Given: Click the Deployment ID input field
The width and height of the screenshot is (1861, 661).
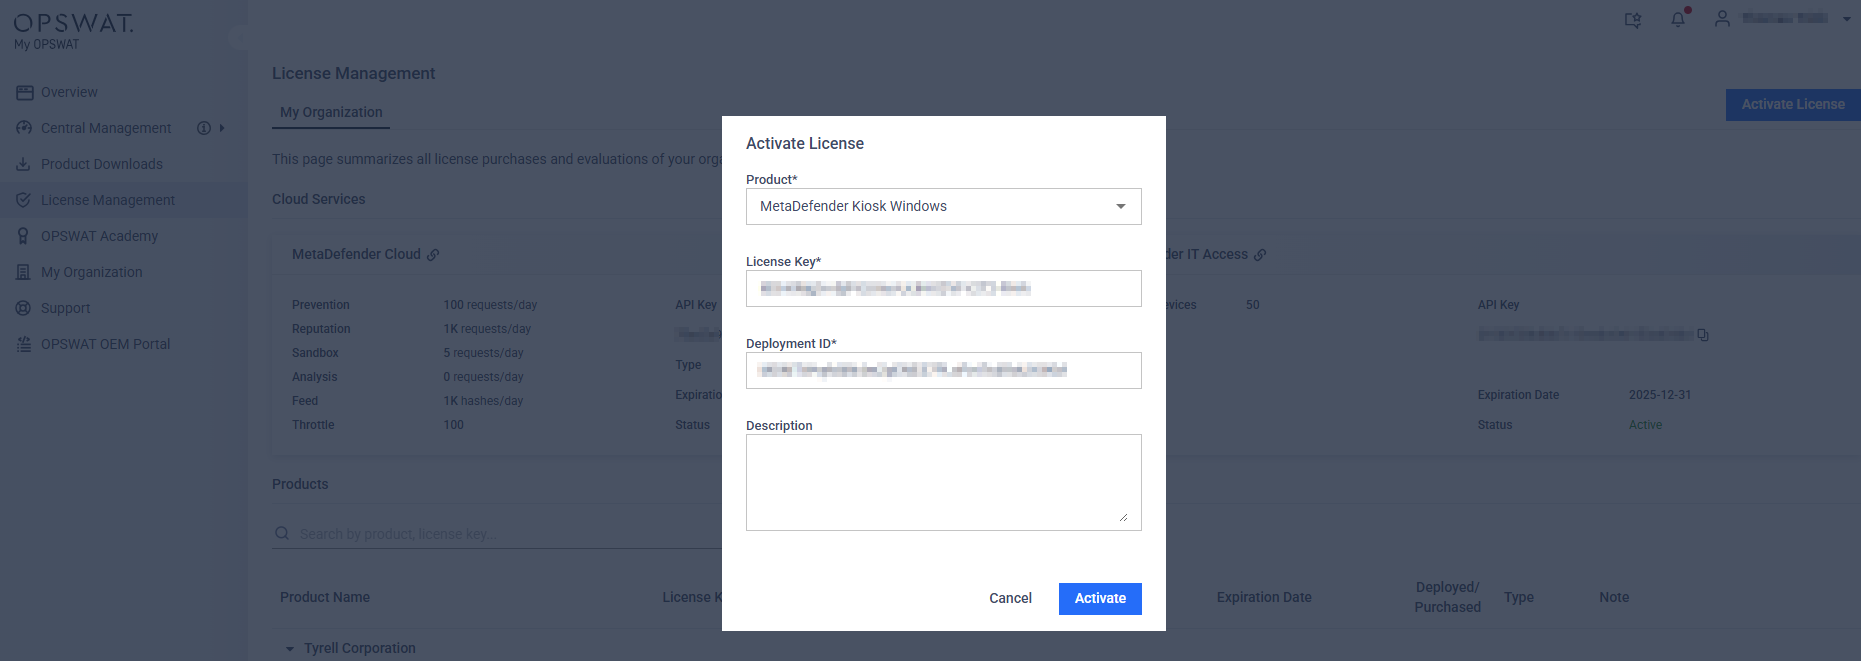Looking at the screenshot, I should [x=944, y=370].
